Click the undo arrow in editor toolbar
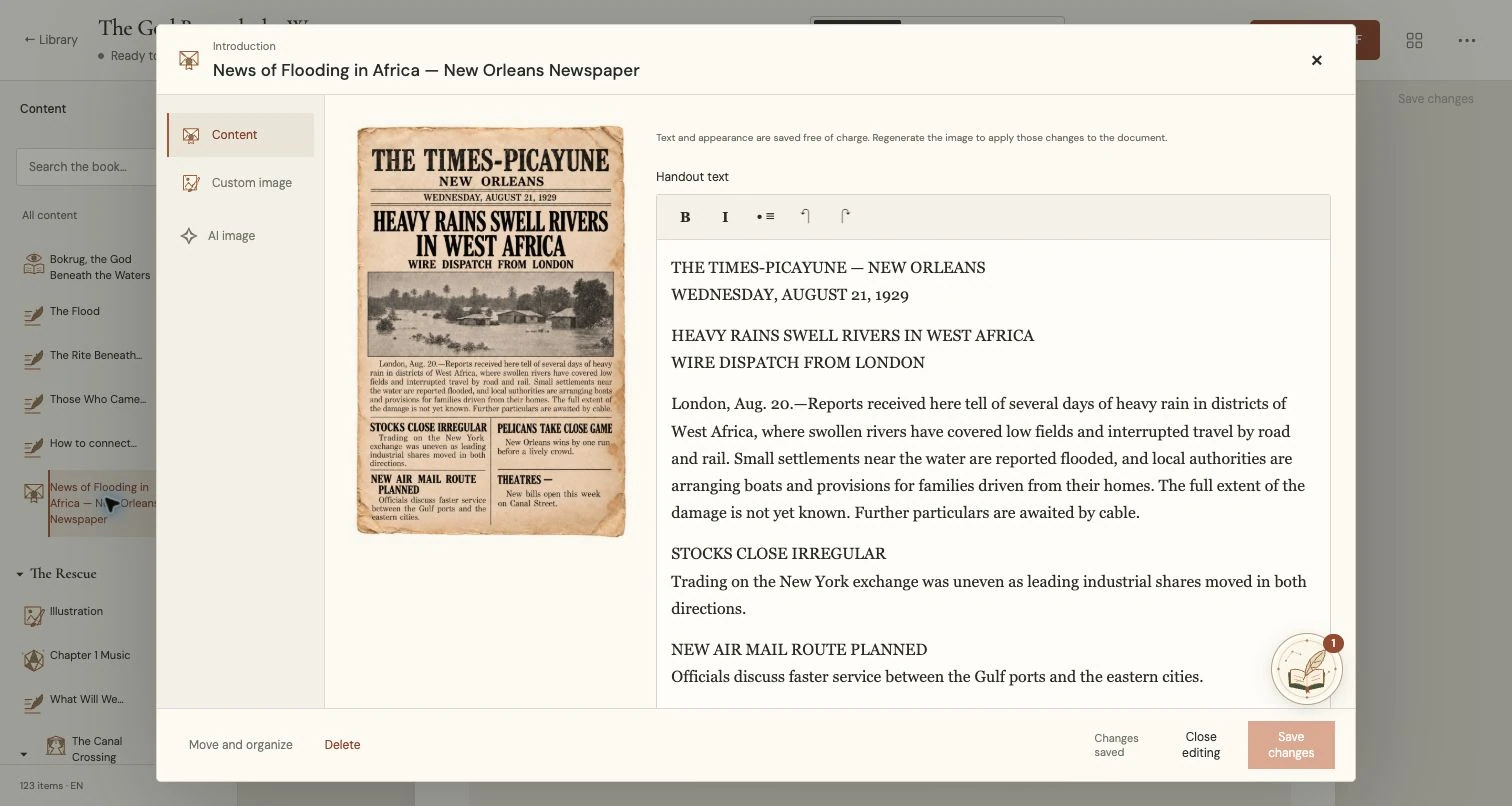This screenshot has width=1512, height=806. [805, 217]
